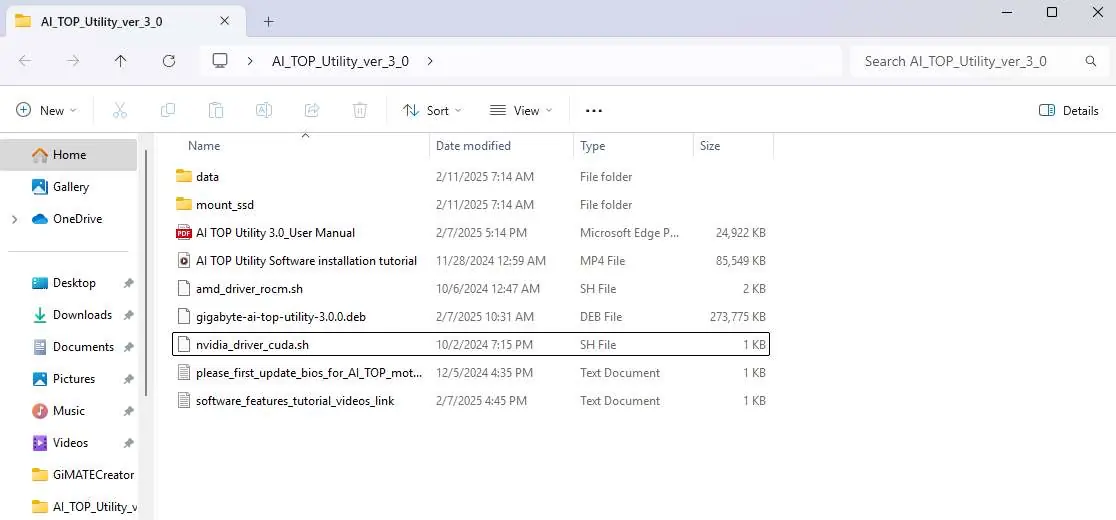This screenshot has height=520, width=1116.
Task: Click the Cut scissors icon
Action: click(x=120, y=110)
